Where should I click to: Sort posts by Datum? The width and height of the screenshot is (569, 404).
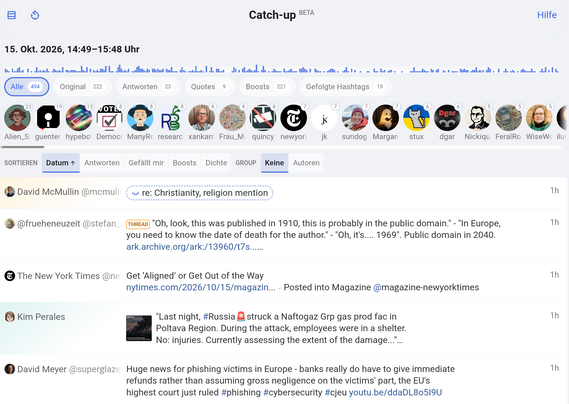coord(61,163)
